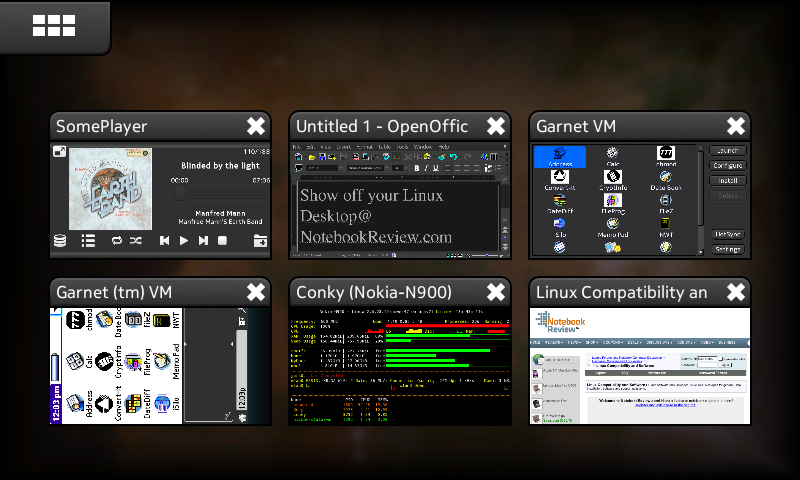Viewport: 800px width, 480px height.
Task: Close the Conky (Nokia-N900) task
Action: 495,292
